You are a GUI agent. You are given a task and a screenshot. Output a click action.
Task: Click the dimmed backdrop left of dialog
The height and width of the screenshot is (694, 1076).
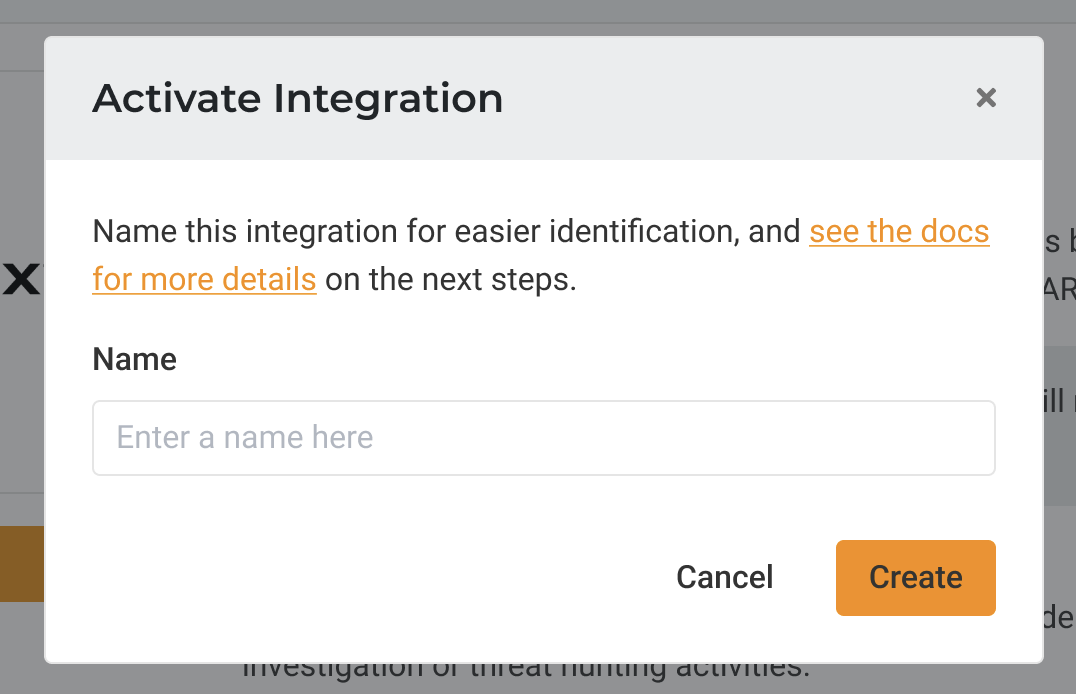tap(21, 400)
